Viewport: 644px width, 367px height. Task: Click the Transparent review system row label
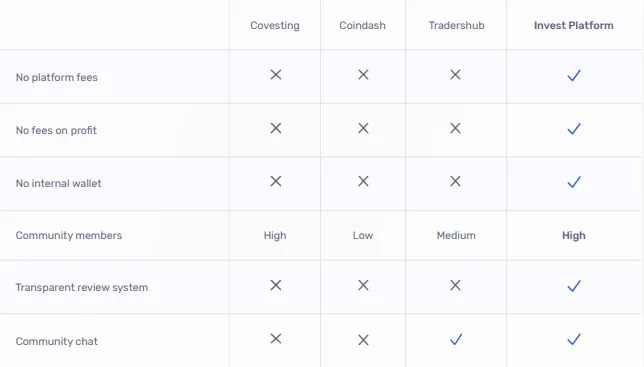pos(82,287)
